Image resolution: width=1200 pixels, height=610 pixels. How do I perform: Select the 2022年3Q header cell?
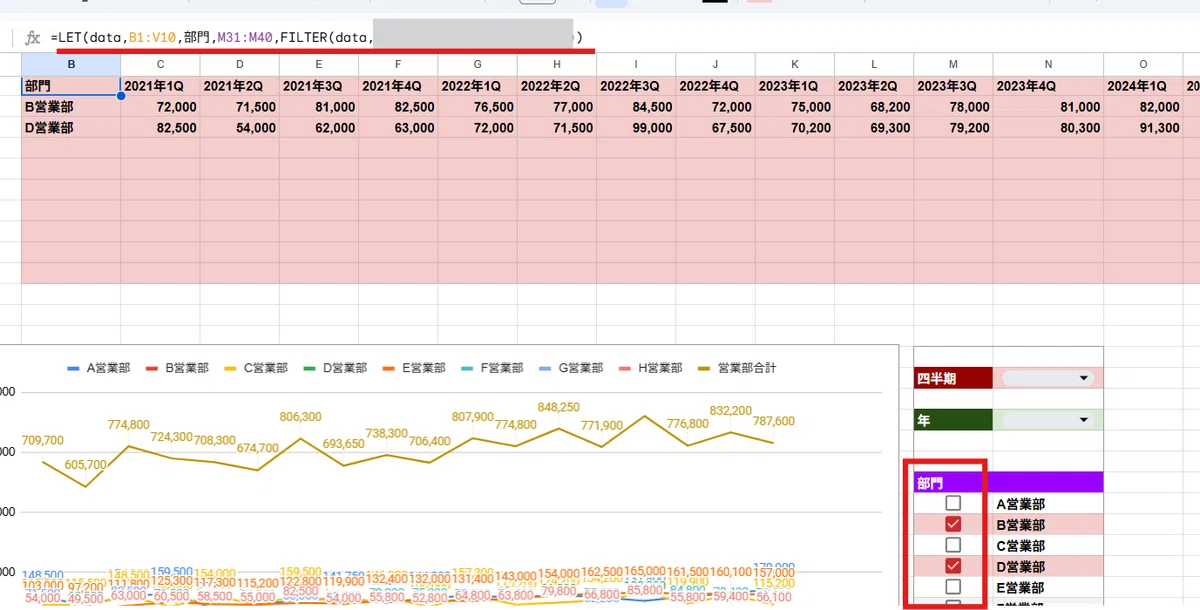636,86
